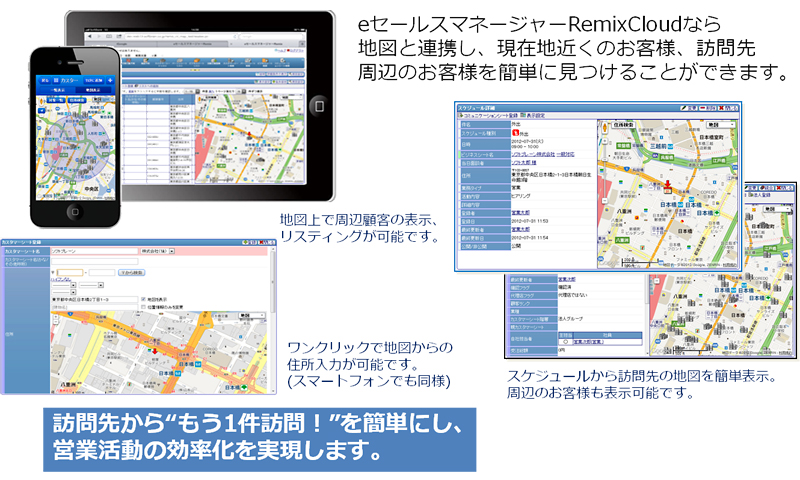Tap the plus button in the phone app header
Viewport: 800px width, 480px height.
click(110, 80)
